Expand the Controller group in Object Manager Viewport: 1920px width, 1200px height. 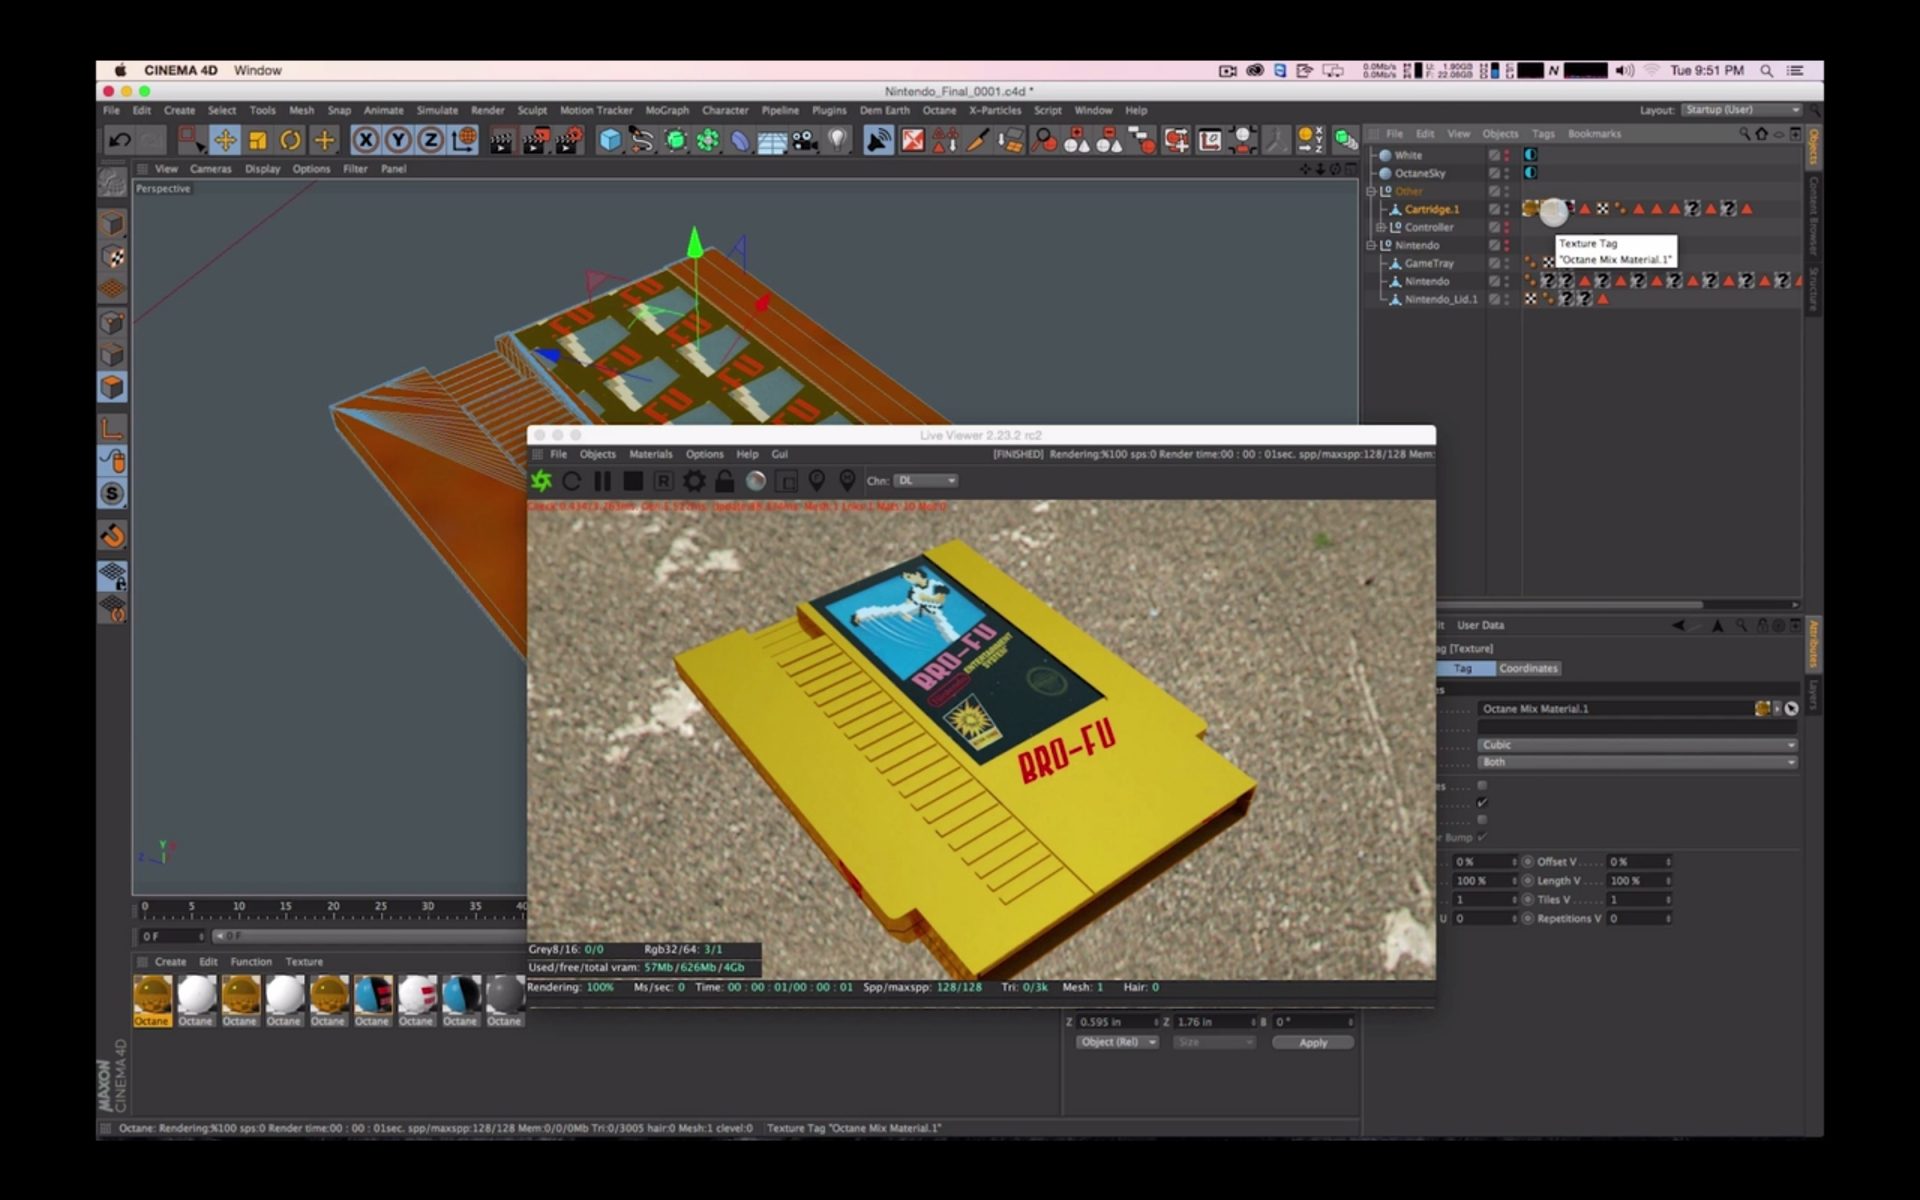point(1381,227)
